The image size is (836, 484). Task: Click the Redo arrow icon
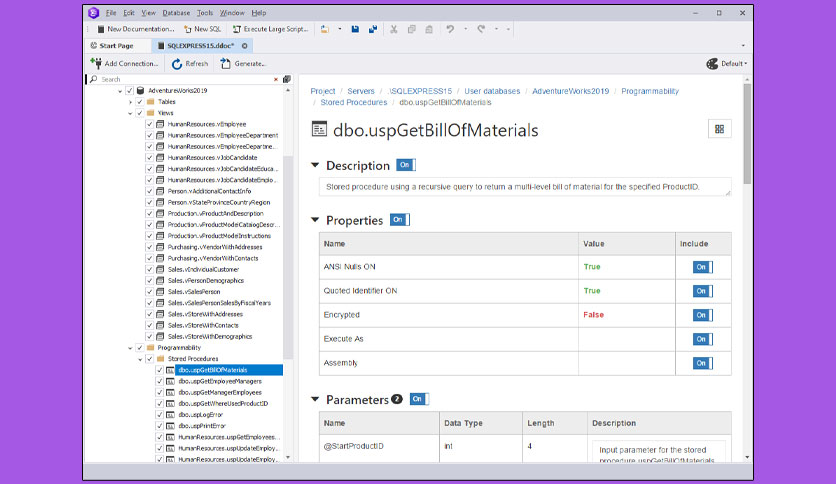click(x=481, y=29)
